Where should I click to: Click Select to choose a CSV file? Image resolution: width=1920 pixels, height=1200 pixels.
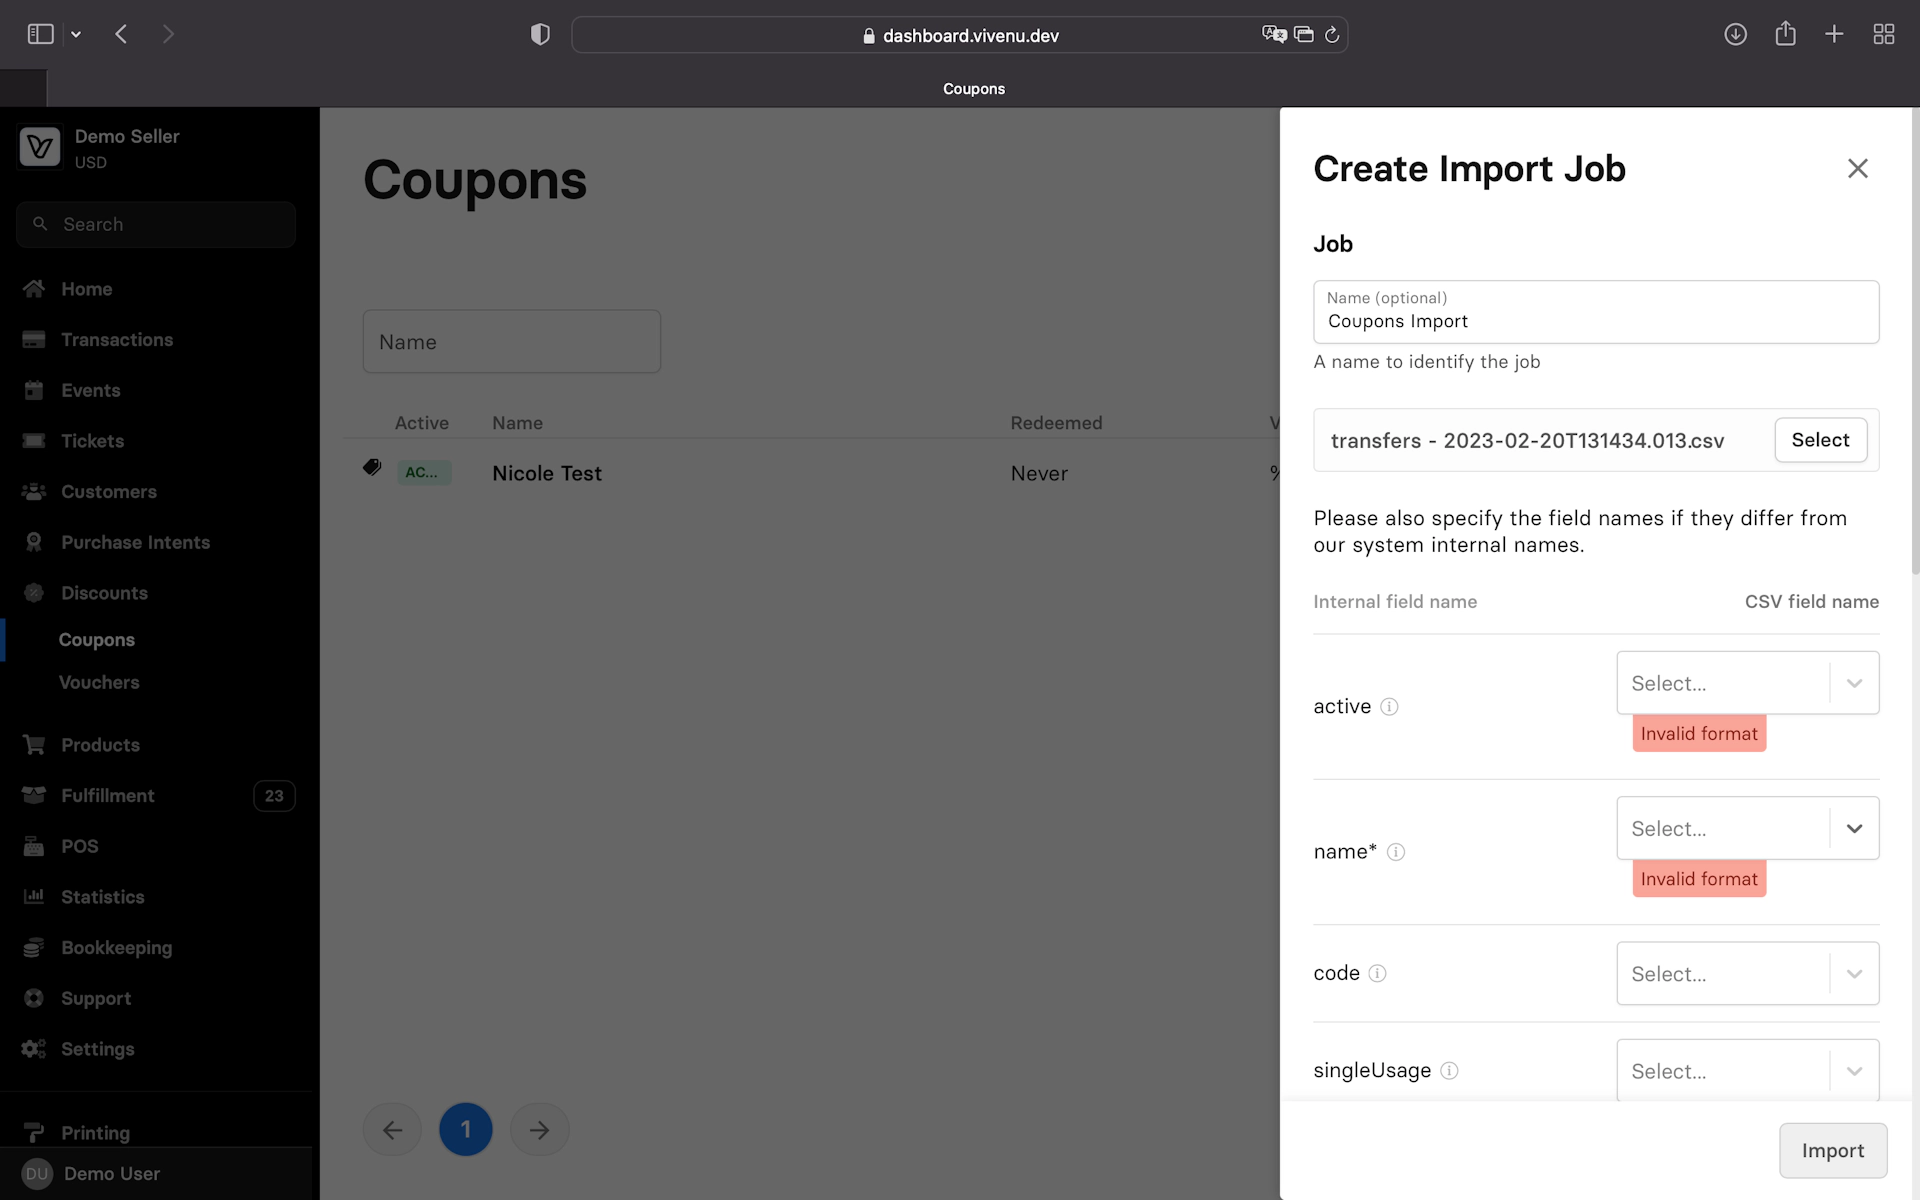click(x=1820, y=440)
